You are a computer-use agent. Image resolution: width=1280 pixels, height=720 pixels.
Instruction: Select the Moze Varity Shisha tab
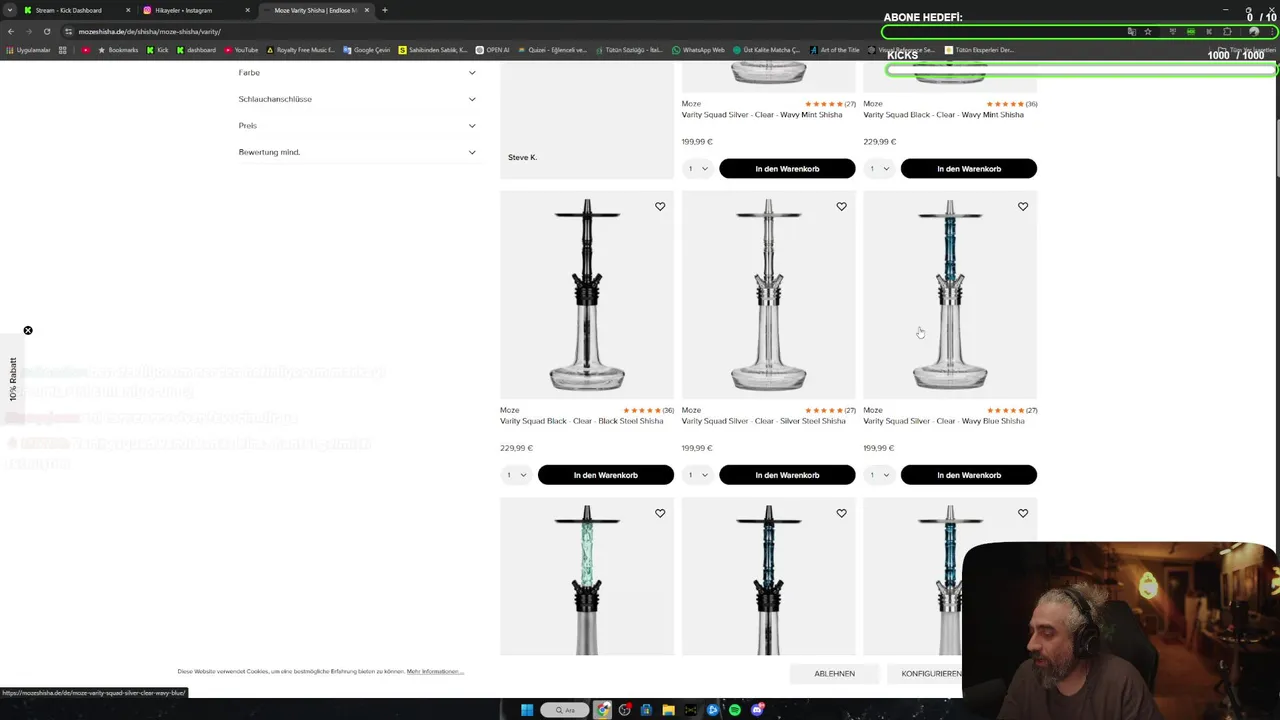click(315, 10)
